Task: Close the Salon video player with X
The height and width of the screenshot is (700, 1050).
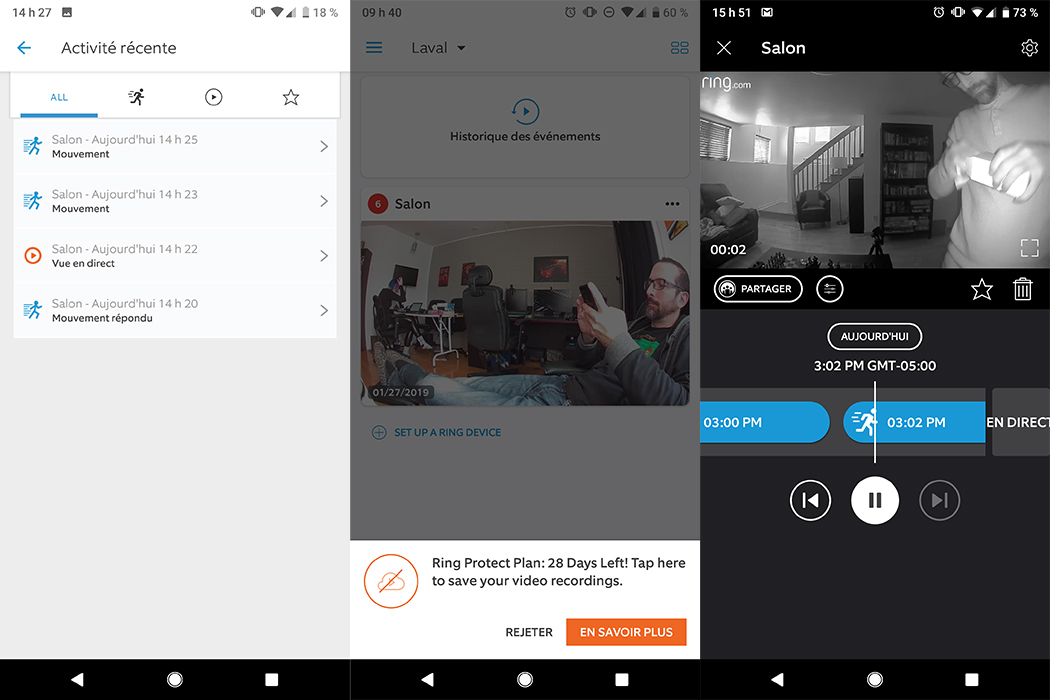Action: tap(724, 48)
